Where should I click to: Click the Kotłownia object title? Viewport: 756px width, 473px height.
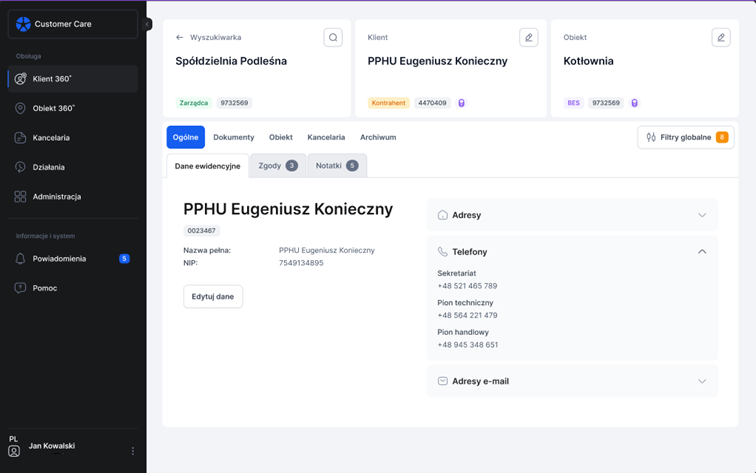589,61
